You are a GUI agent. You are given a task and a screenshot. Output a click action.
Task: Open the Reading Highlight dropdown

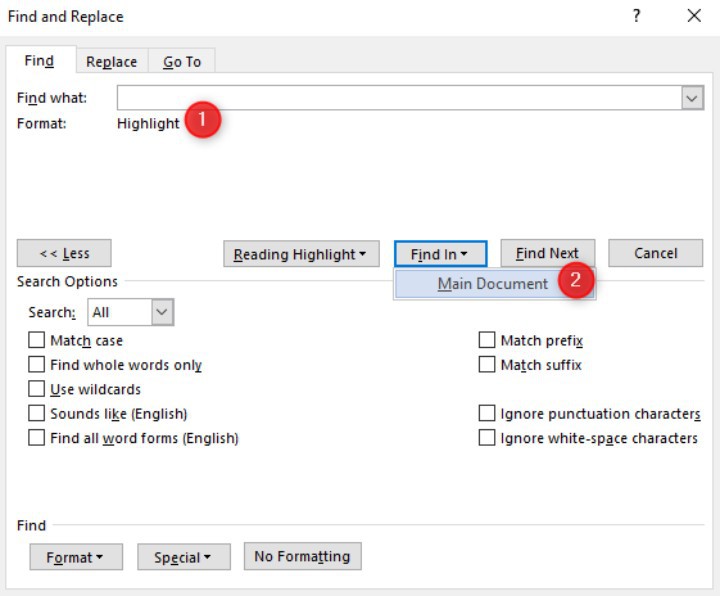coord(301,253)
